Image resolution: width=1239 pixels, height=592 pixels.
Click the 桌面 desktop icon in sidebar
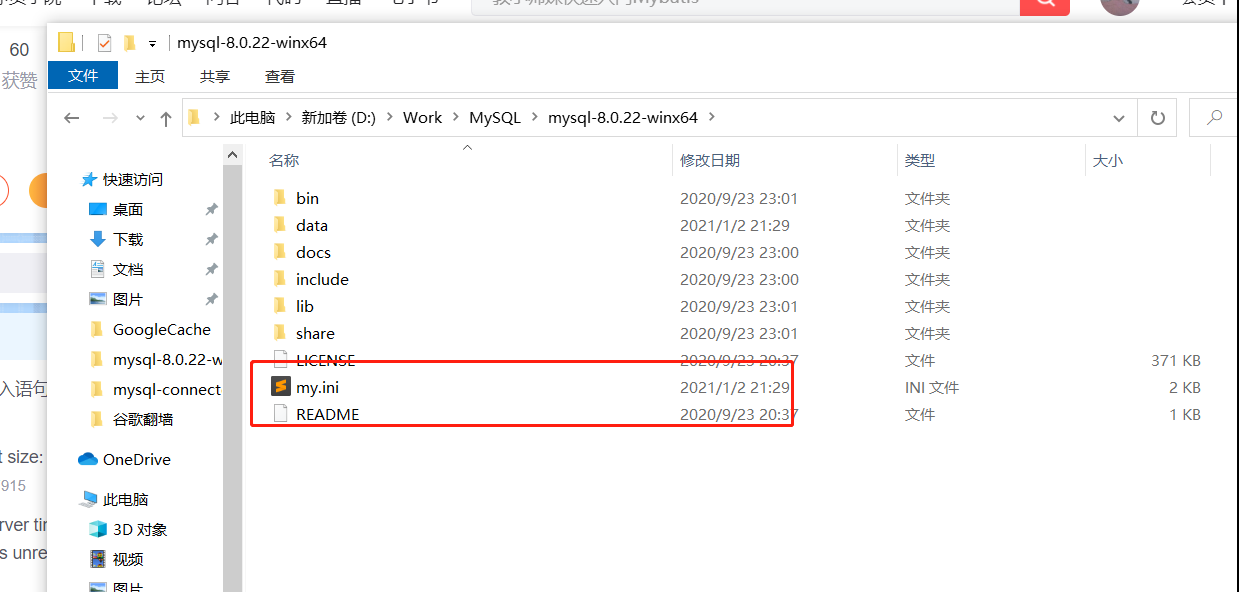97,209
